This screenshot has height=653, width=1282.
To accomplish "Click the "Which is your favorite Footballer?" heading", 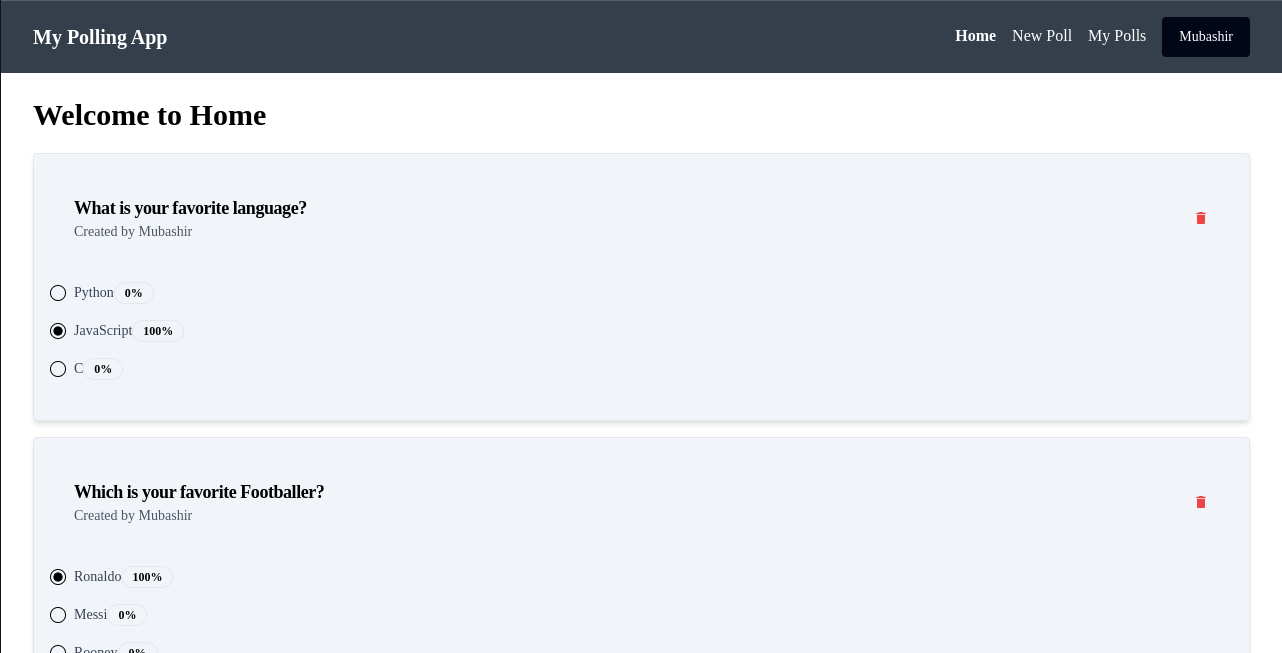I will point(199,492).
